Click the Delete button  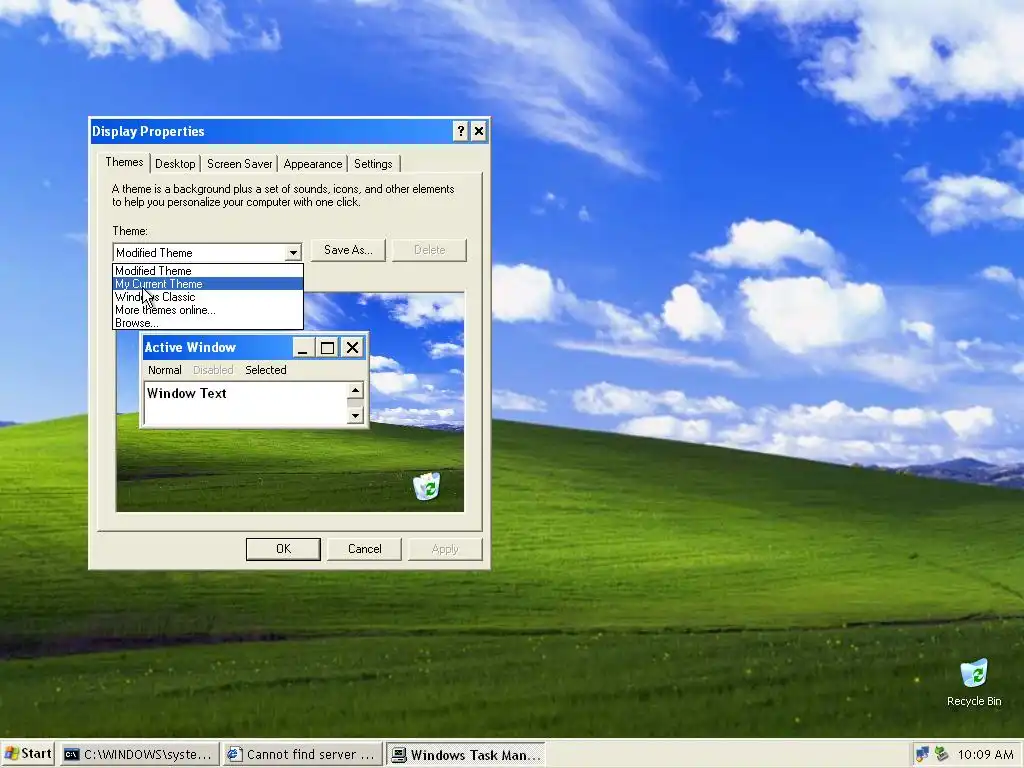(x=429, y=250)
